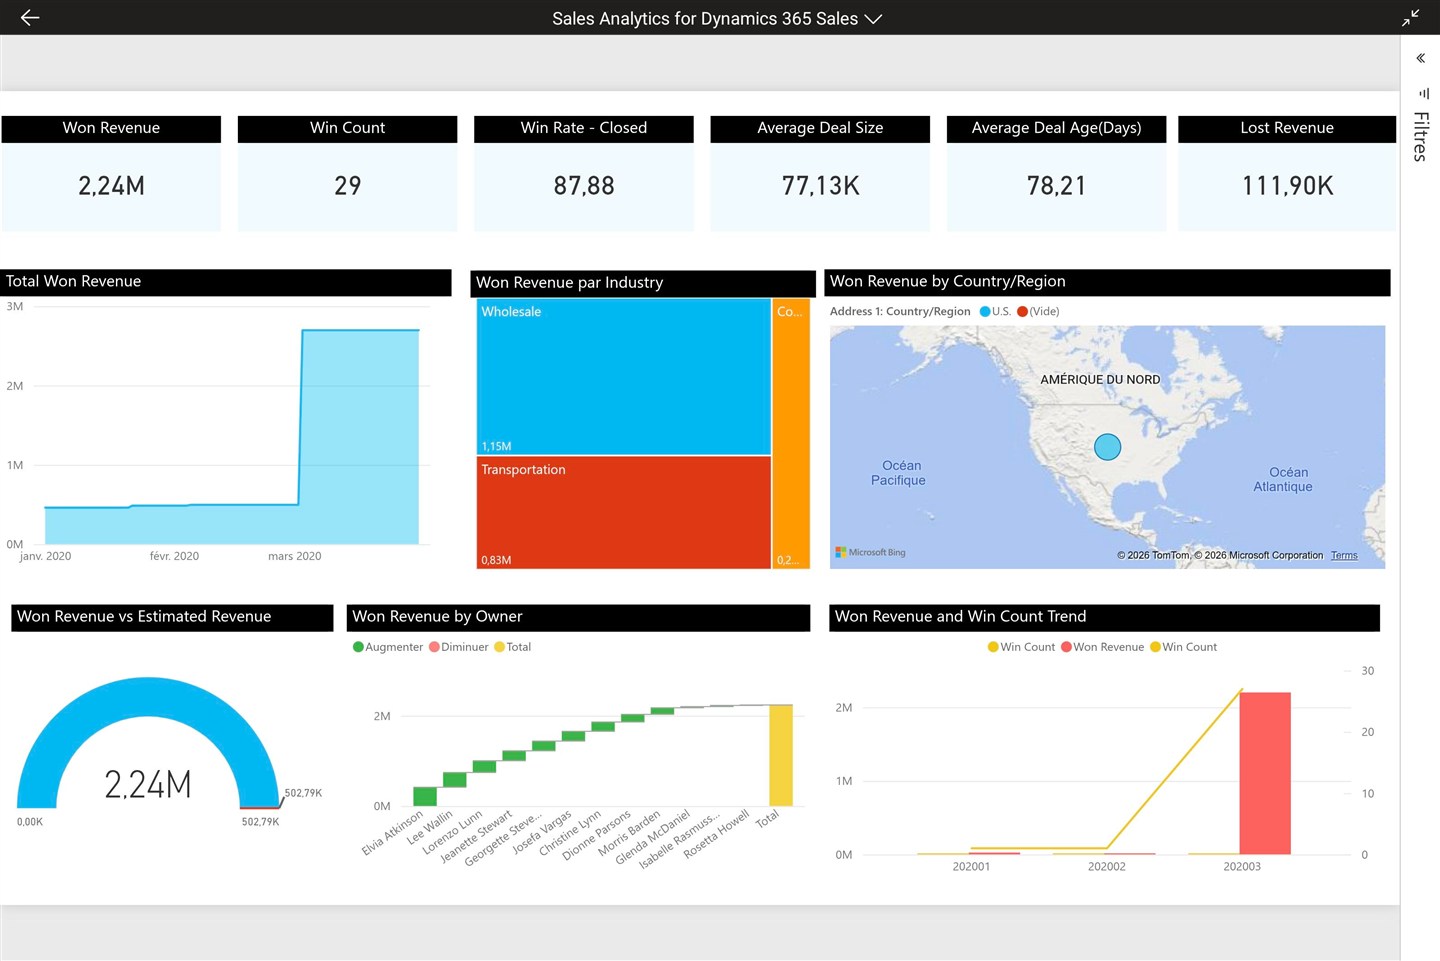
Task: Click the U.S. bubble on the map
Action: [1107, 447]
